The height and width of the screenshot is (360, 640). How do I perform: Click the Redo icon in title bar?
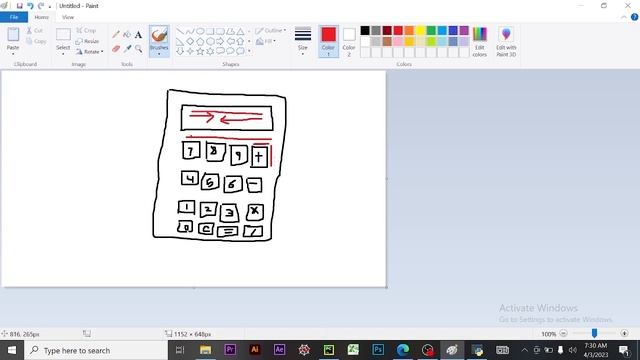pos(41,6)
